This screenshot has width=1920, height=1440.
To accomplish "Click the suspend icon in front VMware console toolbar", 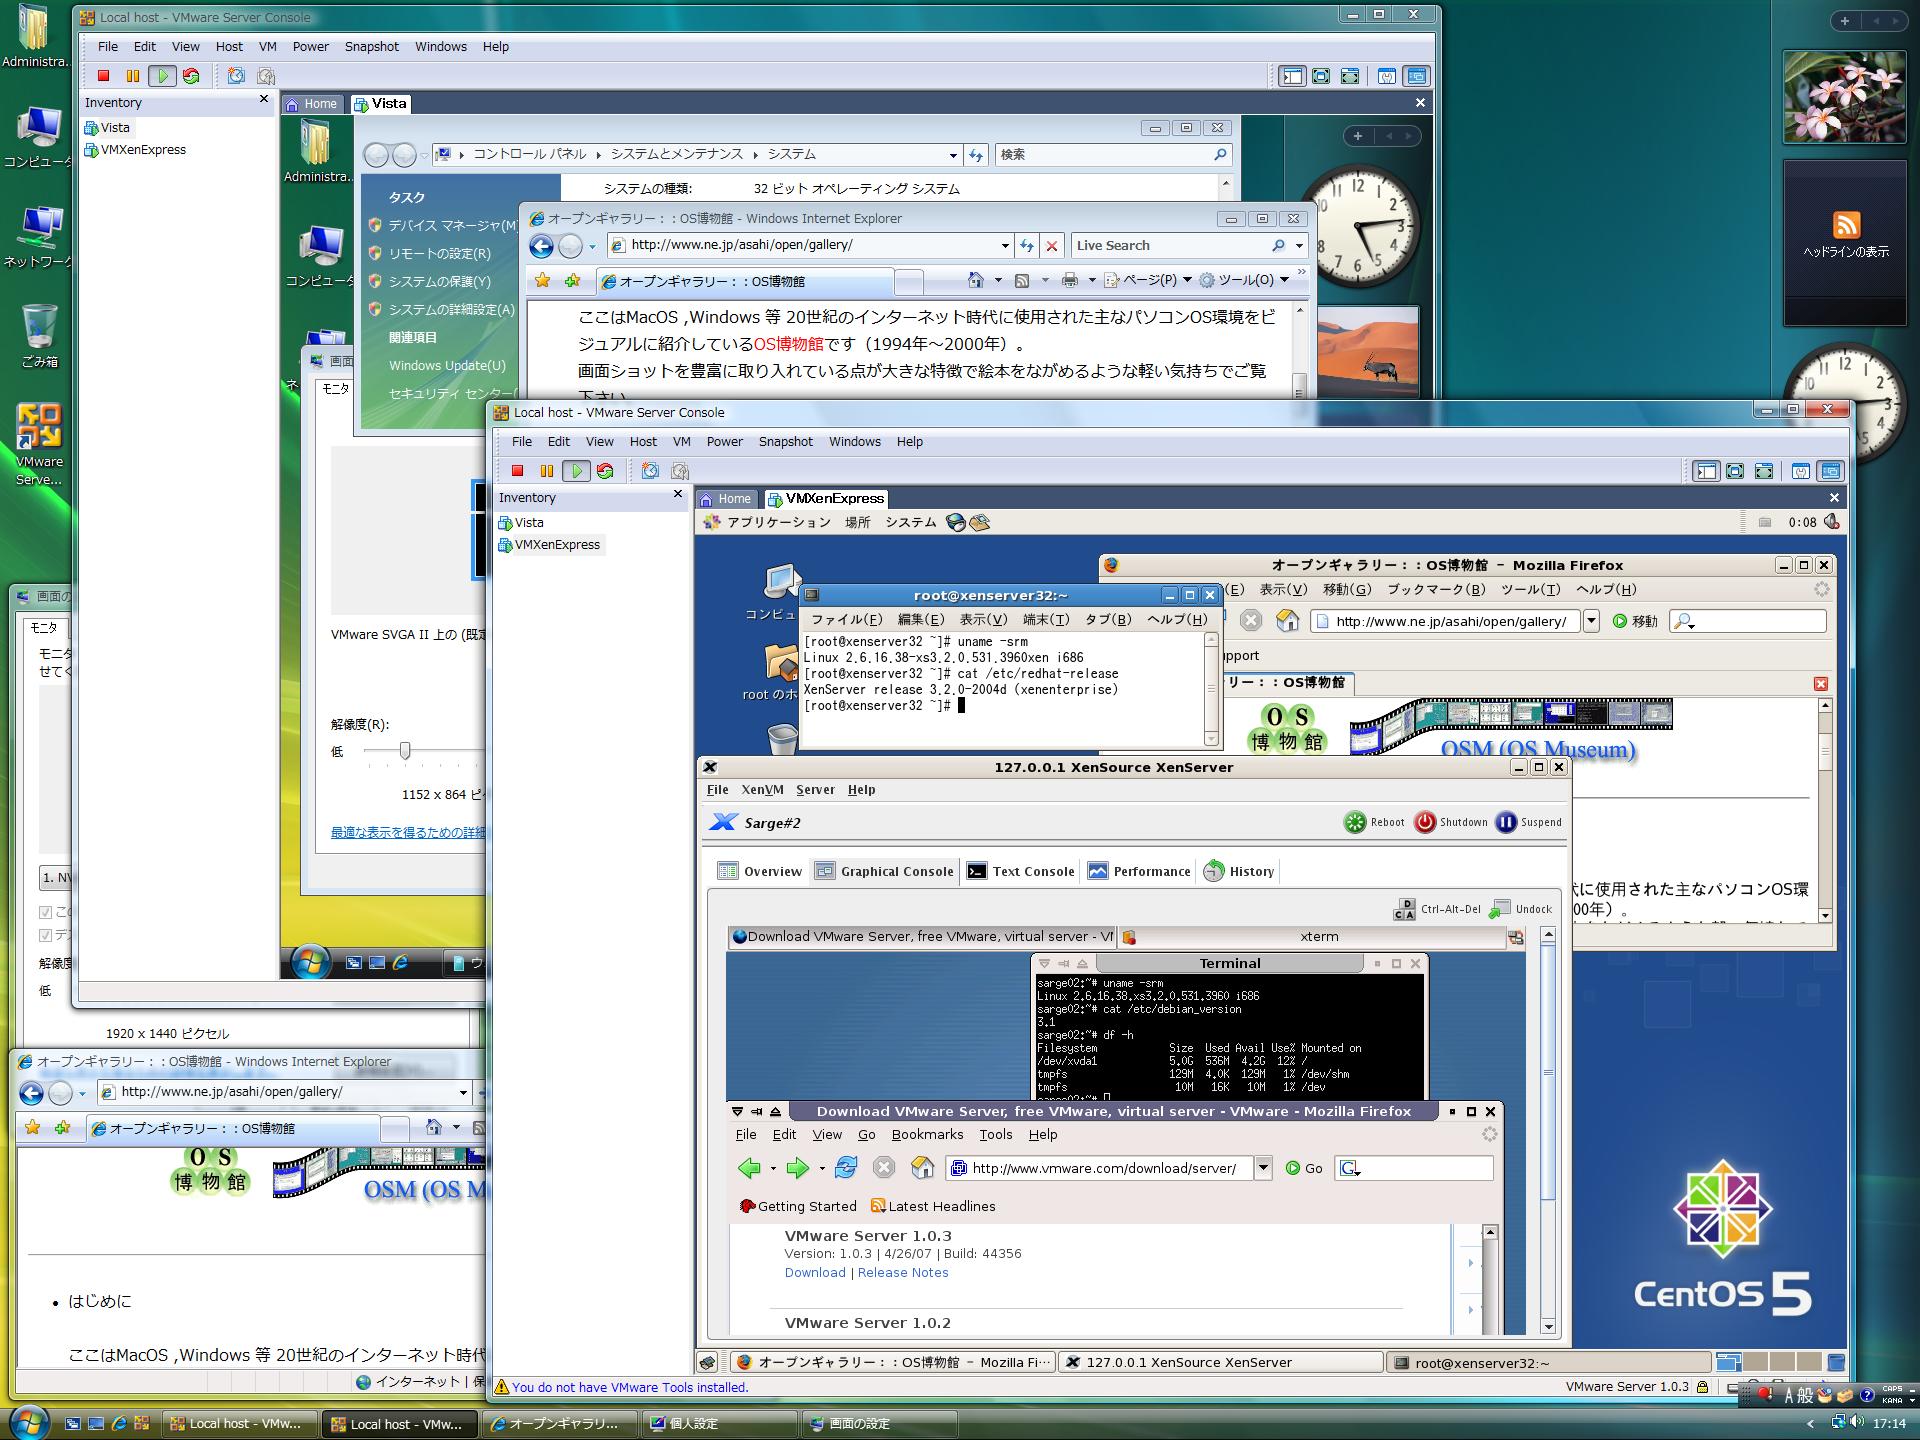I will [546, 471].
